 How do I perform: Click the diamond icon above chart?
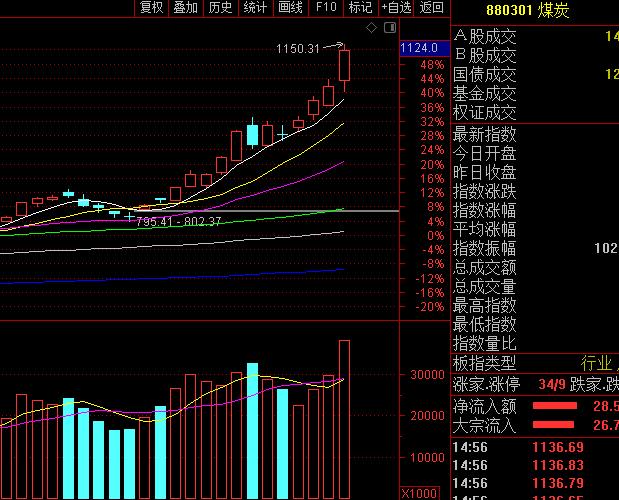coord(371,28)
